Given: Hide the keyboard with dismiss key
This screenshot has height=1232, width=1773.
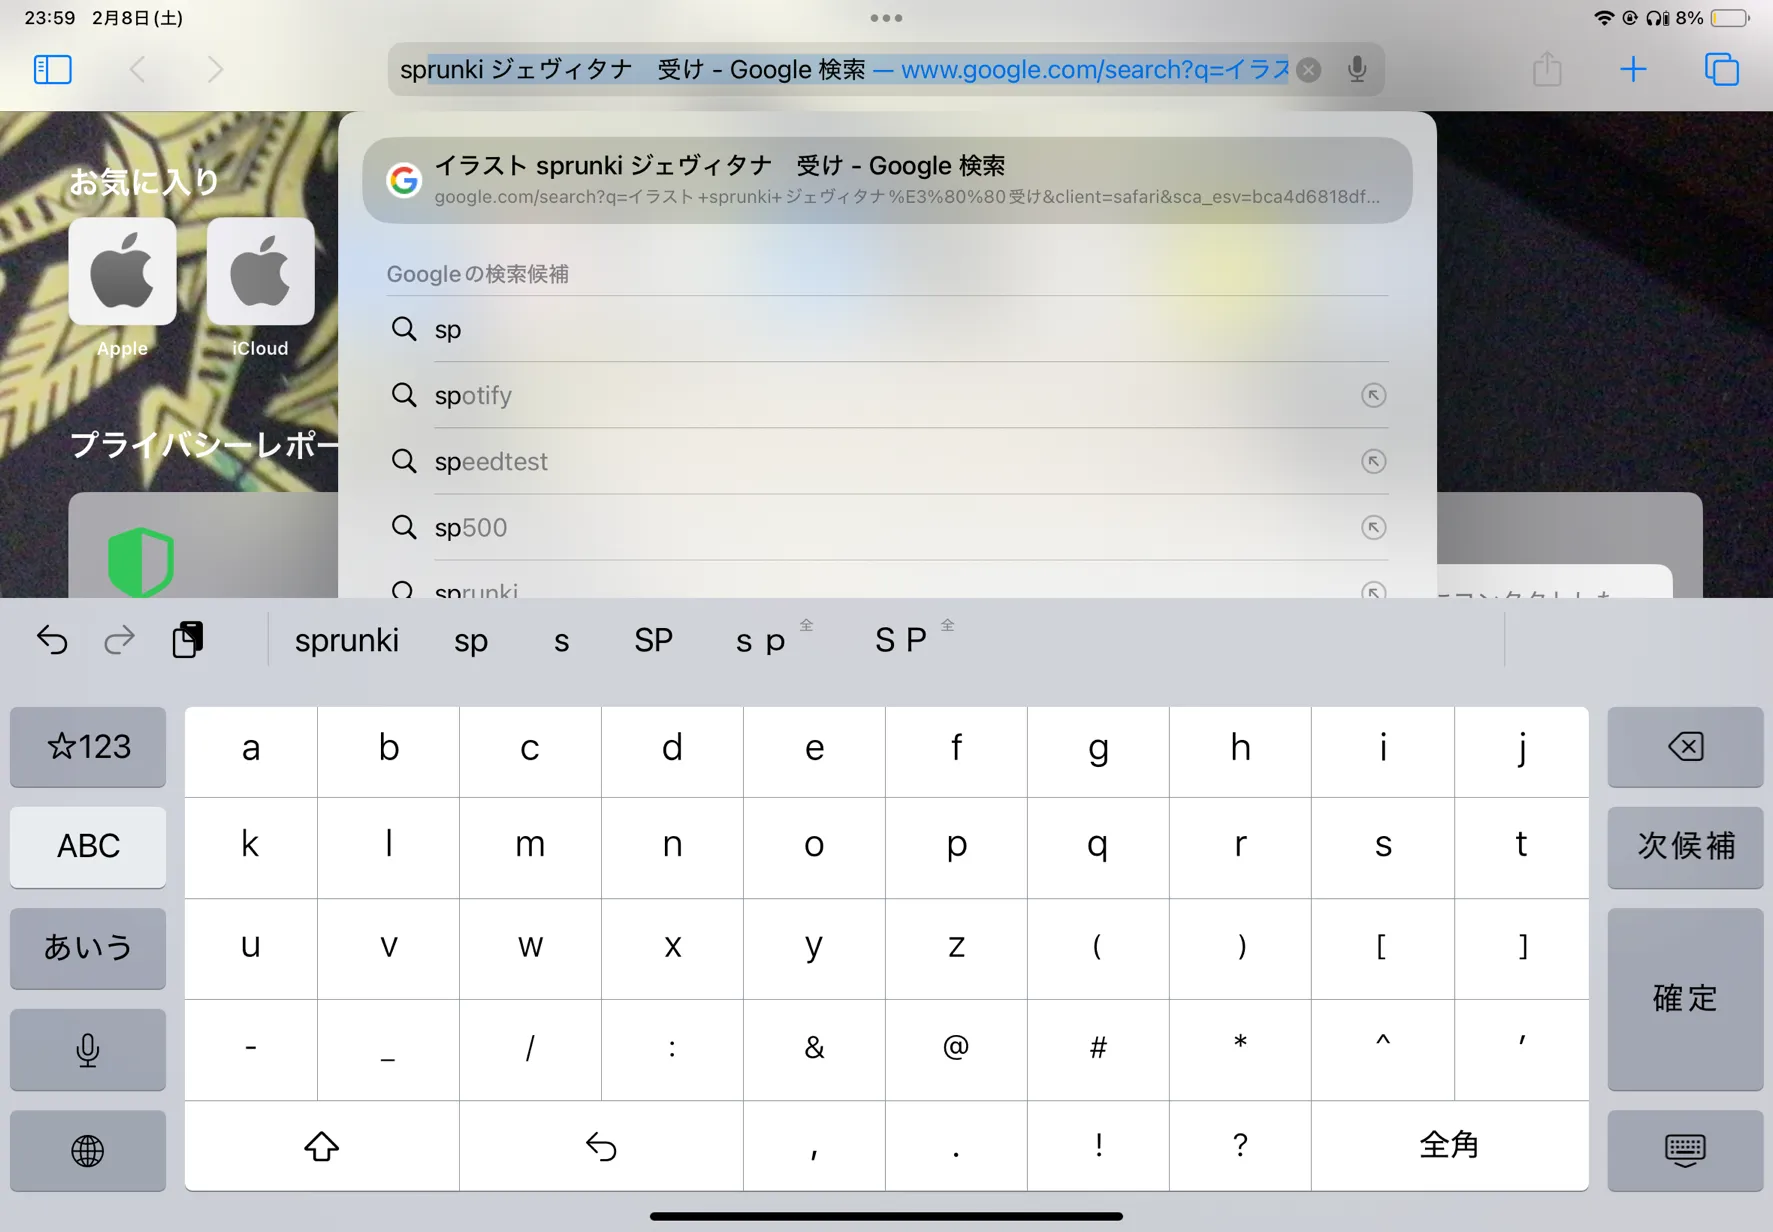Looking at the screenshot, I should pyautogui.click(x=1685, y=1150).
